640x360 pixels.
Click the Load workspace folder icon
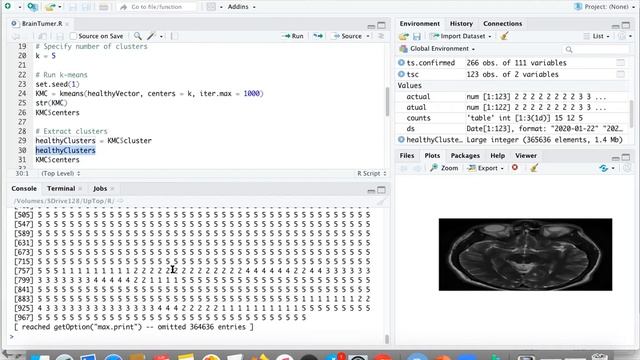(404, 36)
